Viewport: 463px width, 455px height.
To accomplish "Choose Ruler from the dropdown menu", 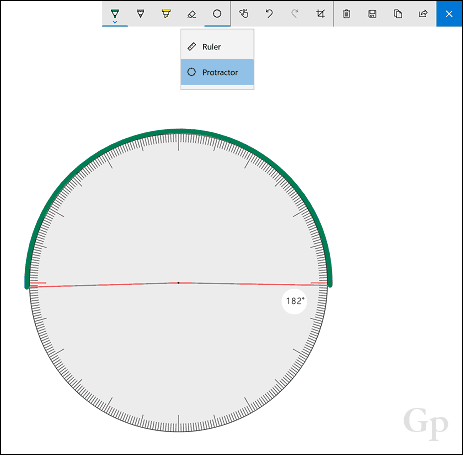I will (217, 47).
